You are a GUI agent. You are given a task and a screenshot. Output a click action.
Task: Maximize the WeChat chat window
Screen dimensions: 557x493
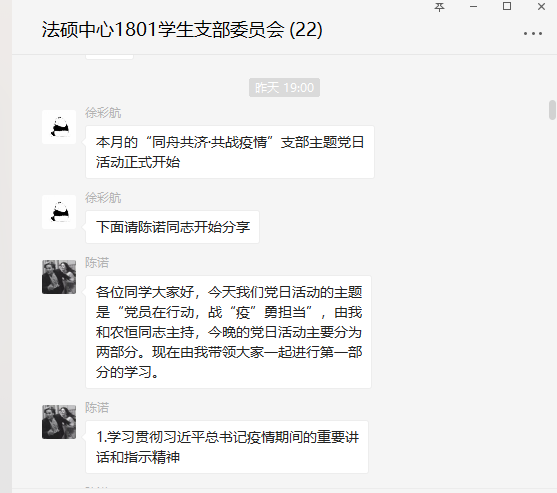pyautogui.click(x=507, y=6)
